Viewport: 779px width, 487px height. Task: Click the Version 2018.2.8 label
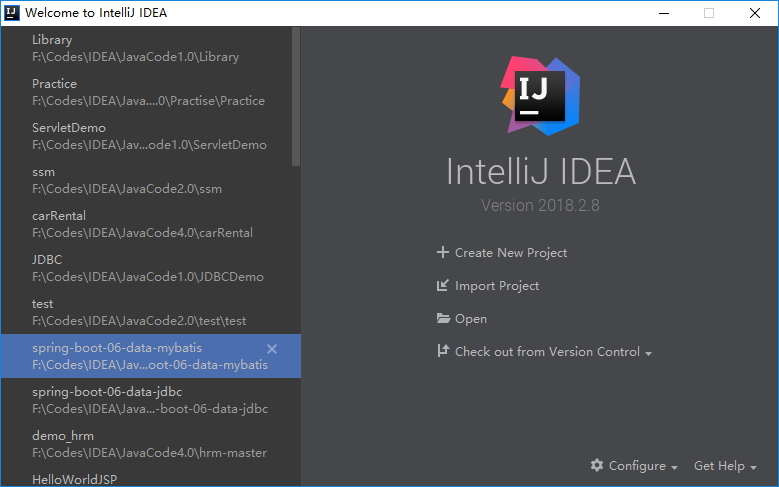click(540, 205)
